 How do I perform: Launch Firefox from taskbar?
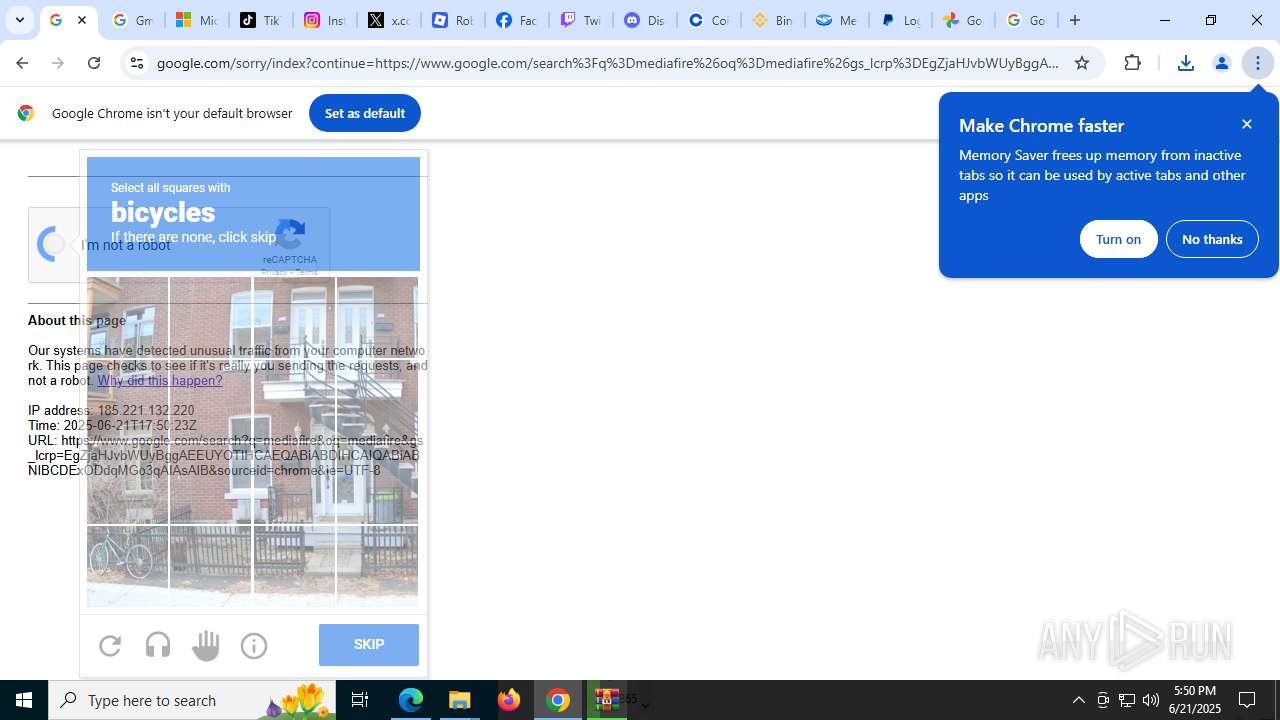(x=509, y=700)
